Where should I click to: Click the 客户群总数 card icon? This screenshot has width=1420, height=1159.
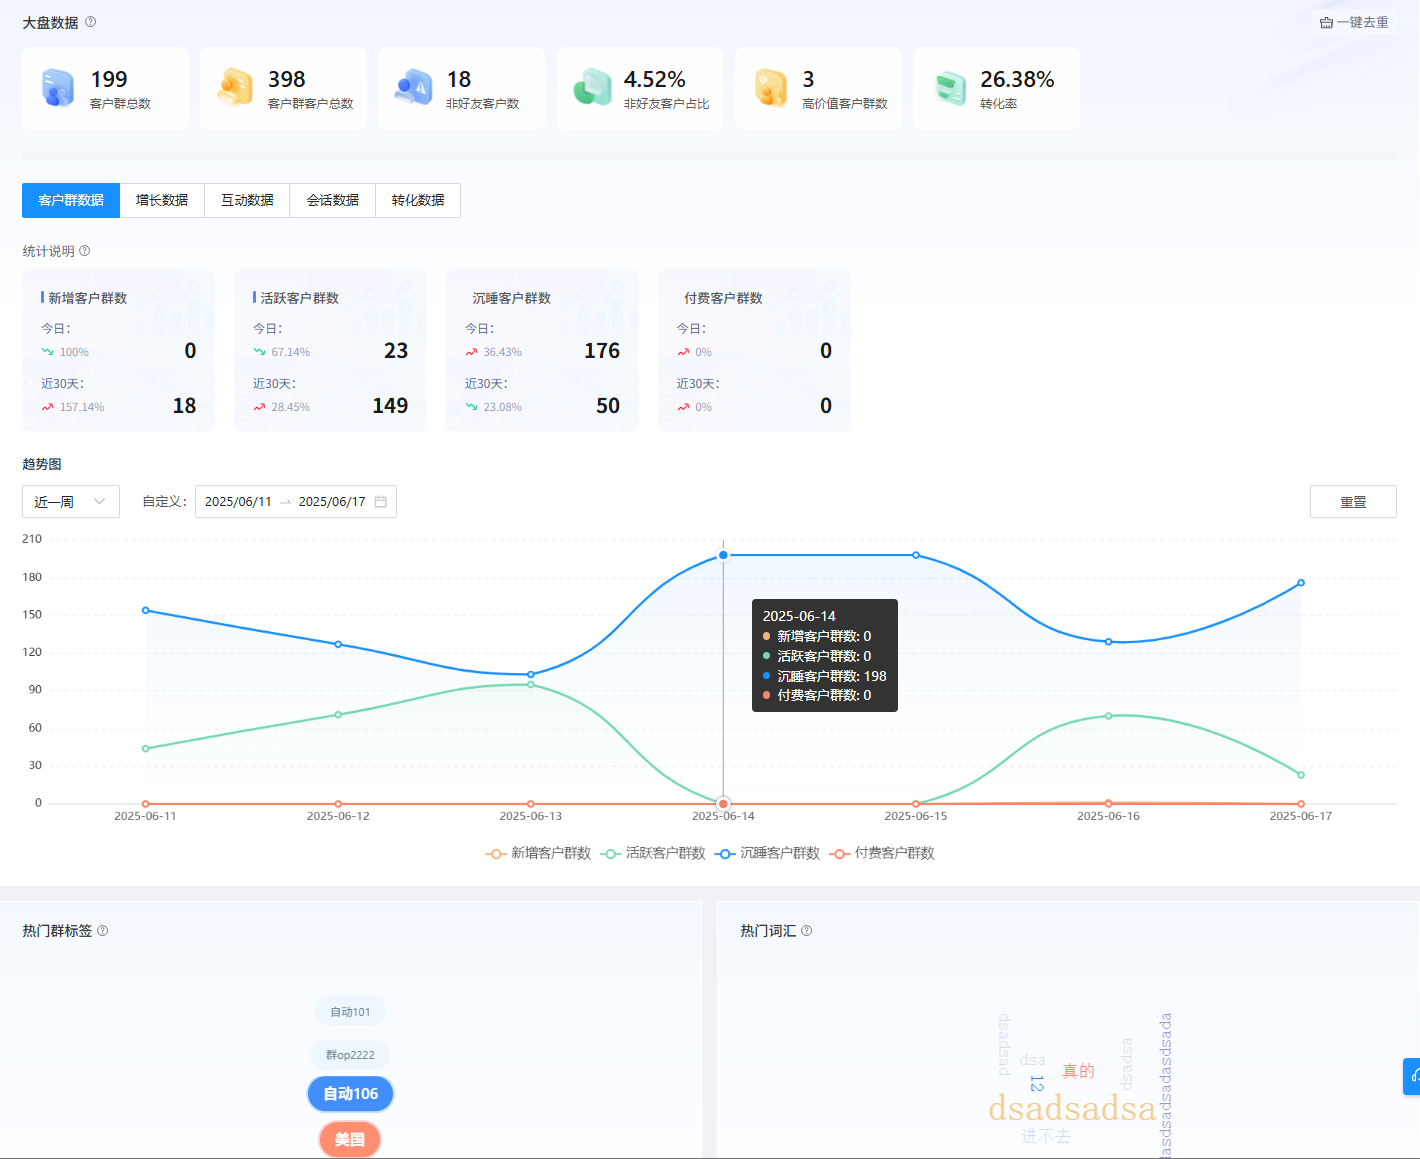(58, 88)
